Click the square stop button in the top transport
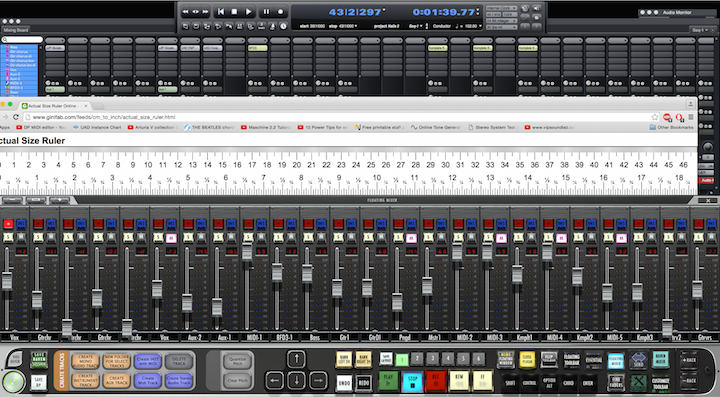 234,12
